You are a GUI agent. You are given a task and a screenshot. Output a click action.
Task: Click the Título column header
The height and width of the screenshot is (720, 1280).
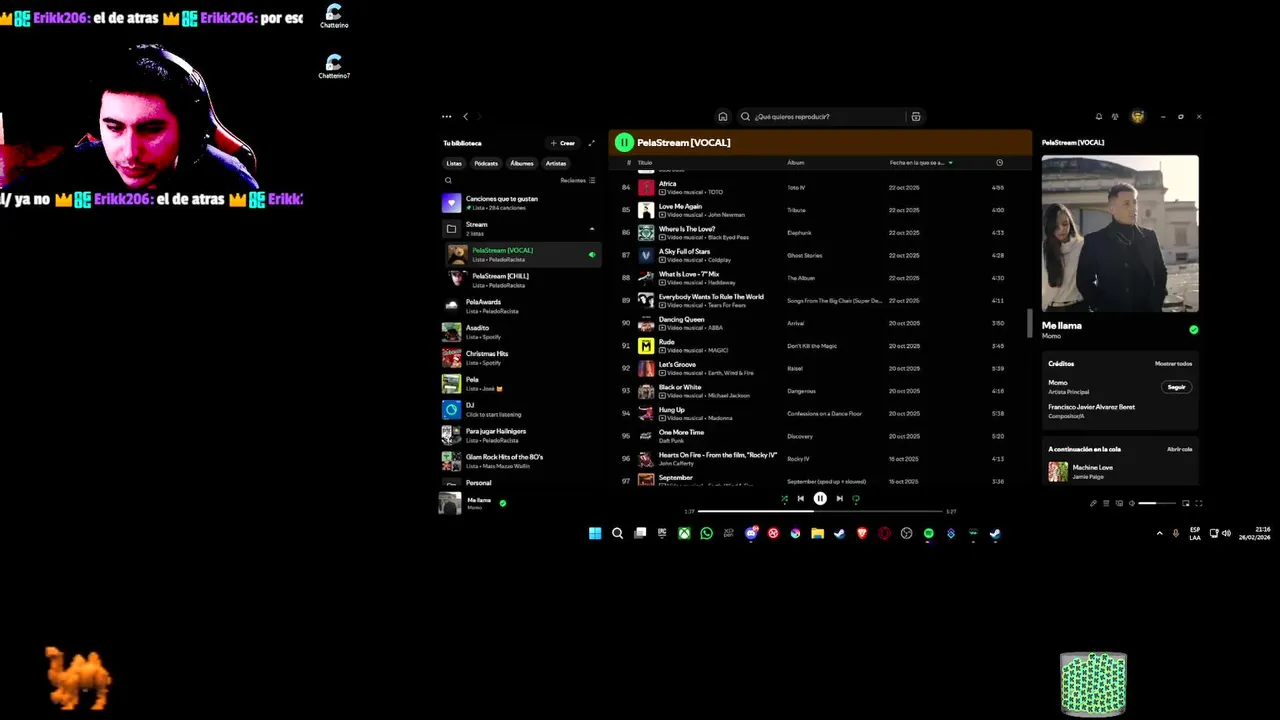coord(645,163)
